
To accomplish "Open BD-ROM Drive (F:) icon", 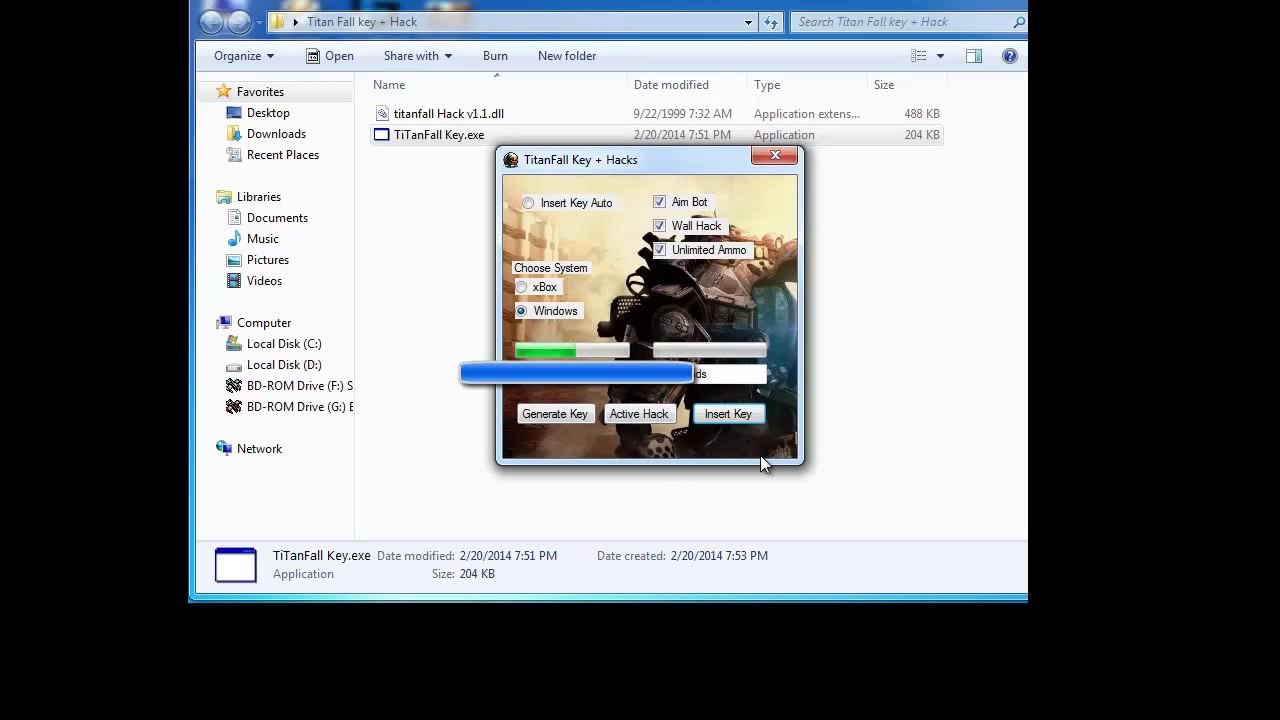I will [234, 386].
